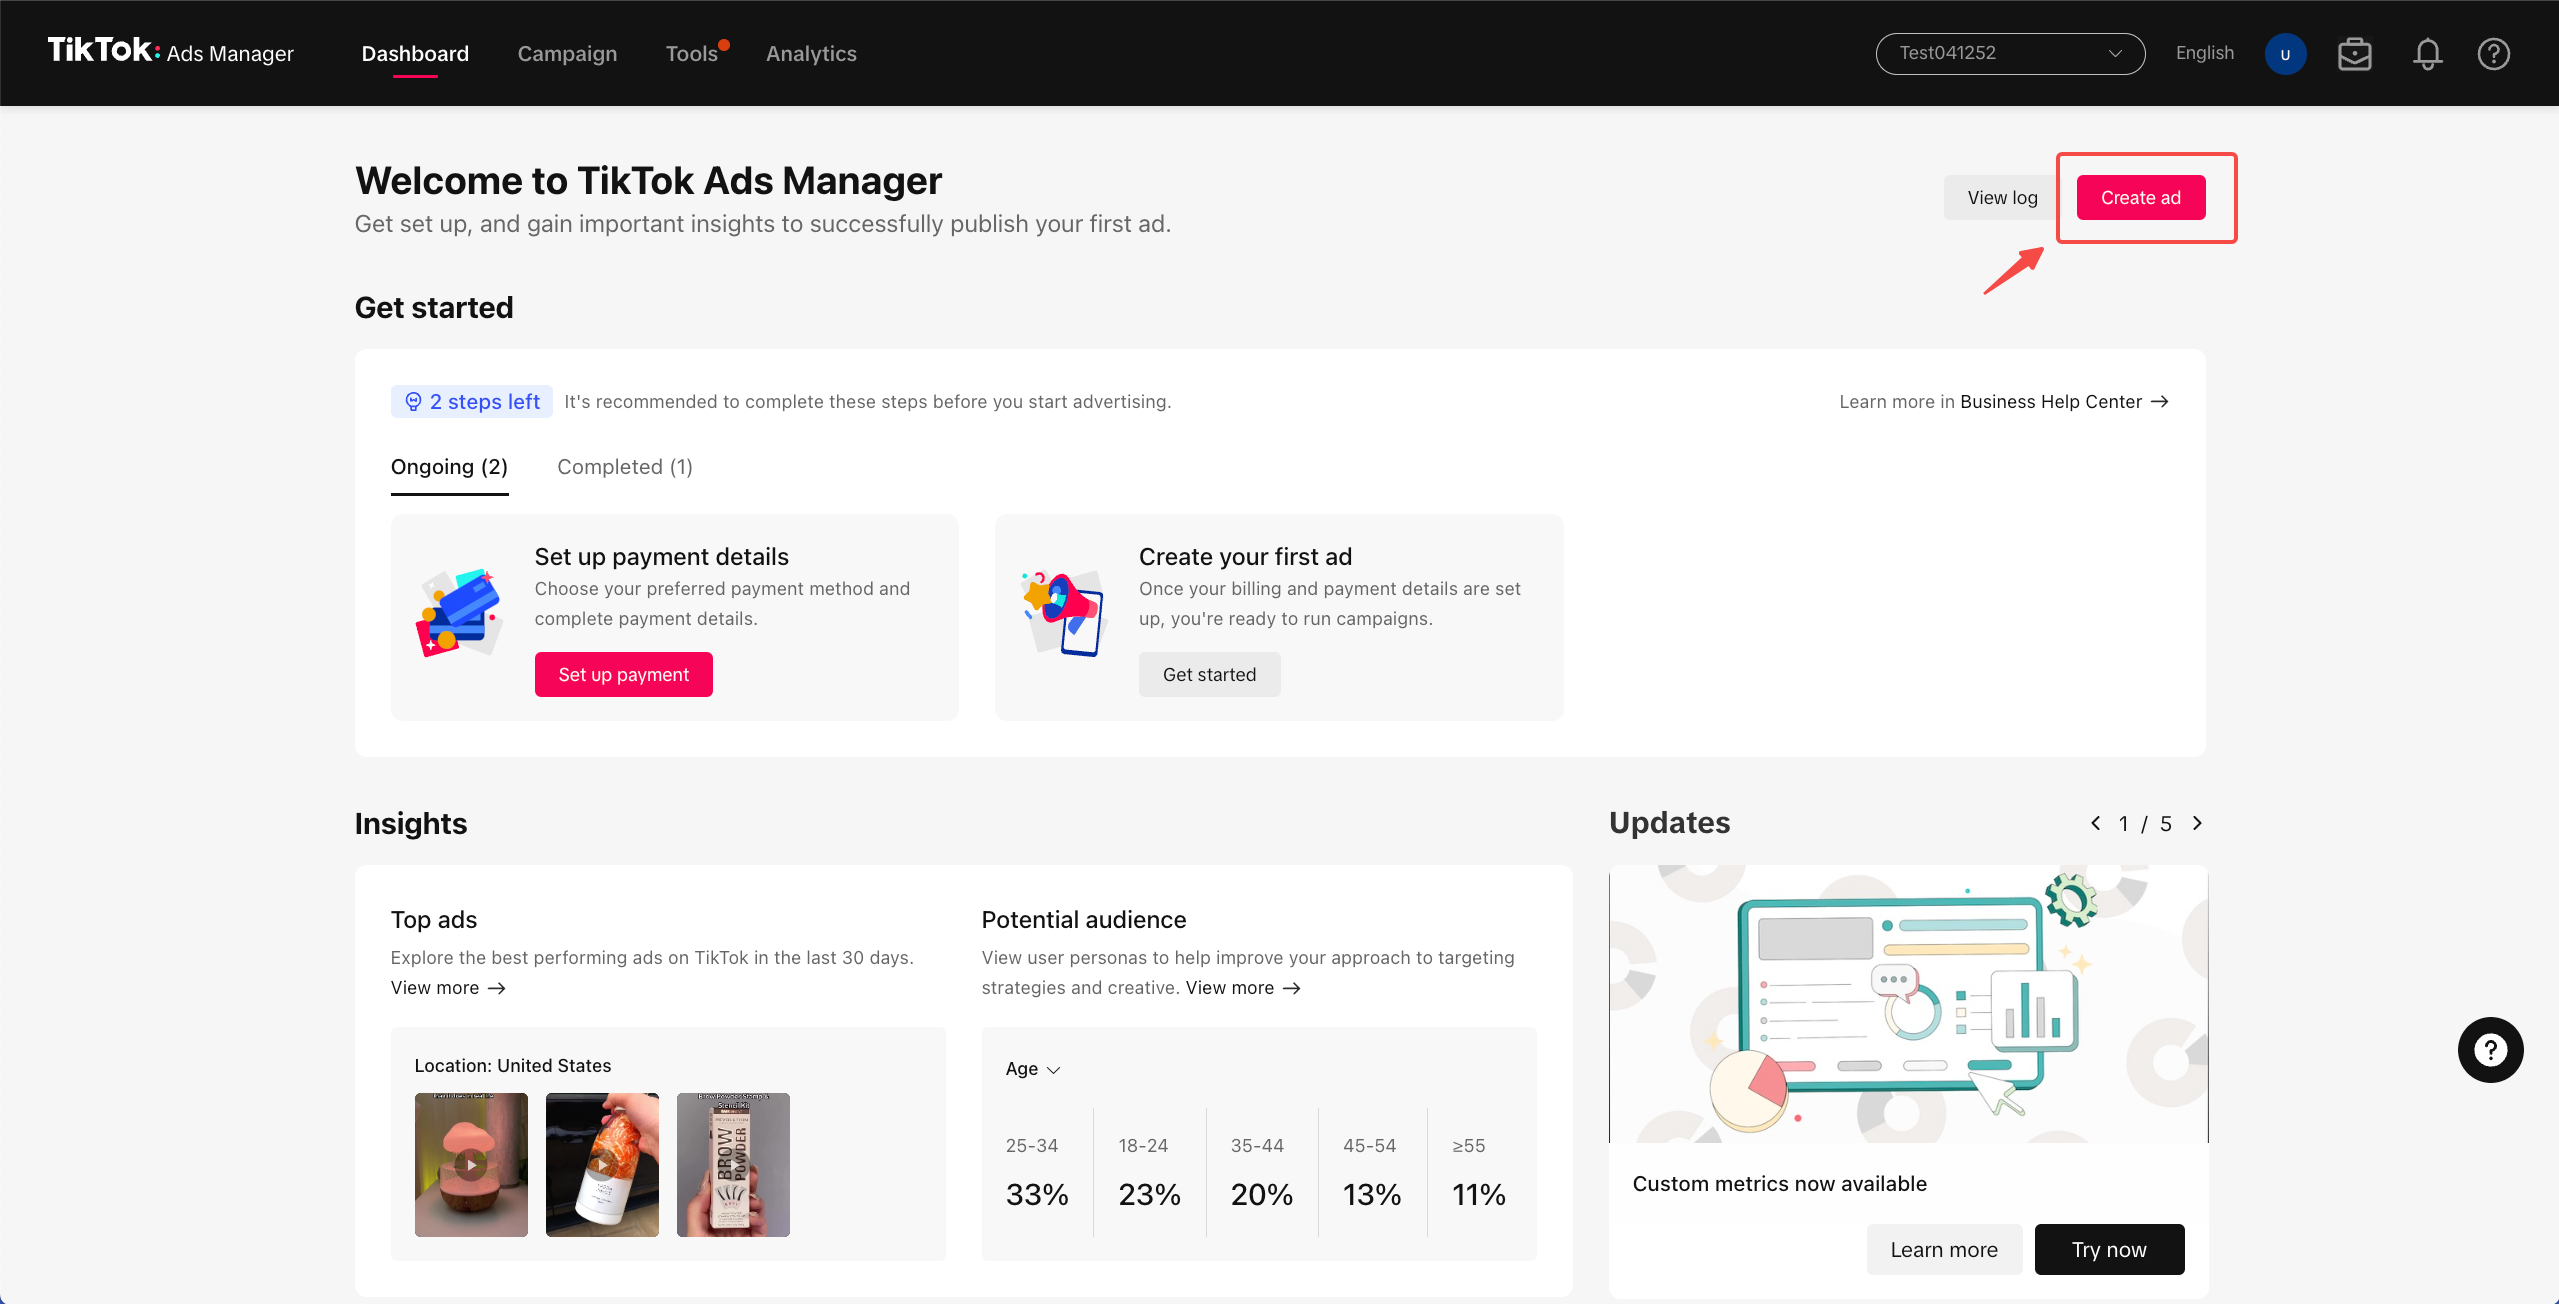
Task: Click the Get started button for first ad
Action: pyautogui.click(x=1209, y=674)
